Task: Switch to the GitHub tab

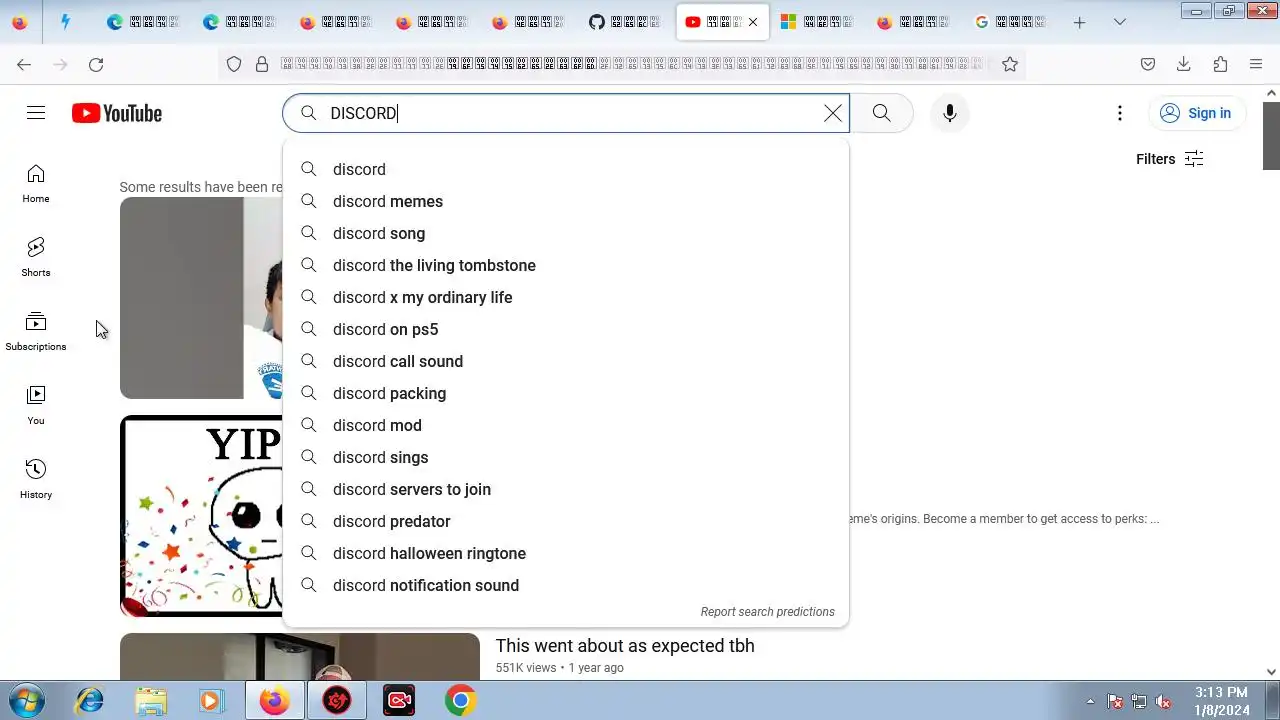Action: coord(626,22)
